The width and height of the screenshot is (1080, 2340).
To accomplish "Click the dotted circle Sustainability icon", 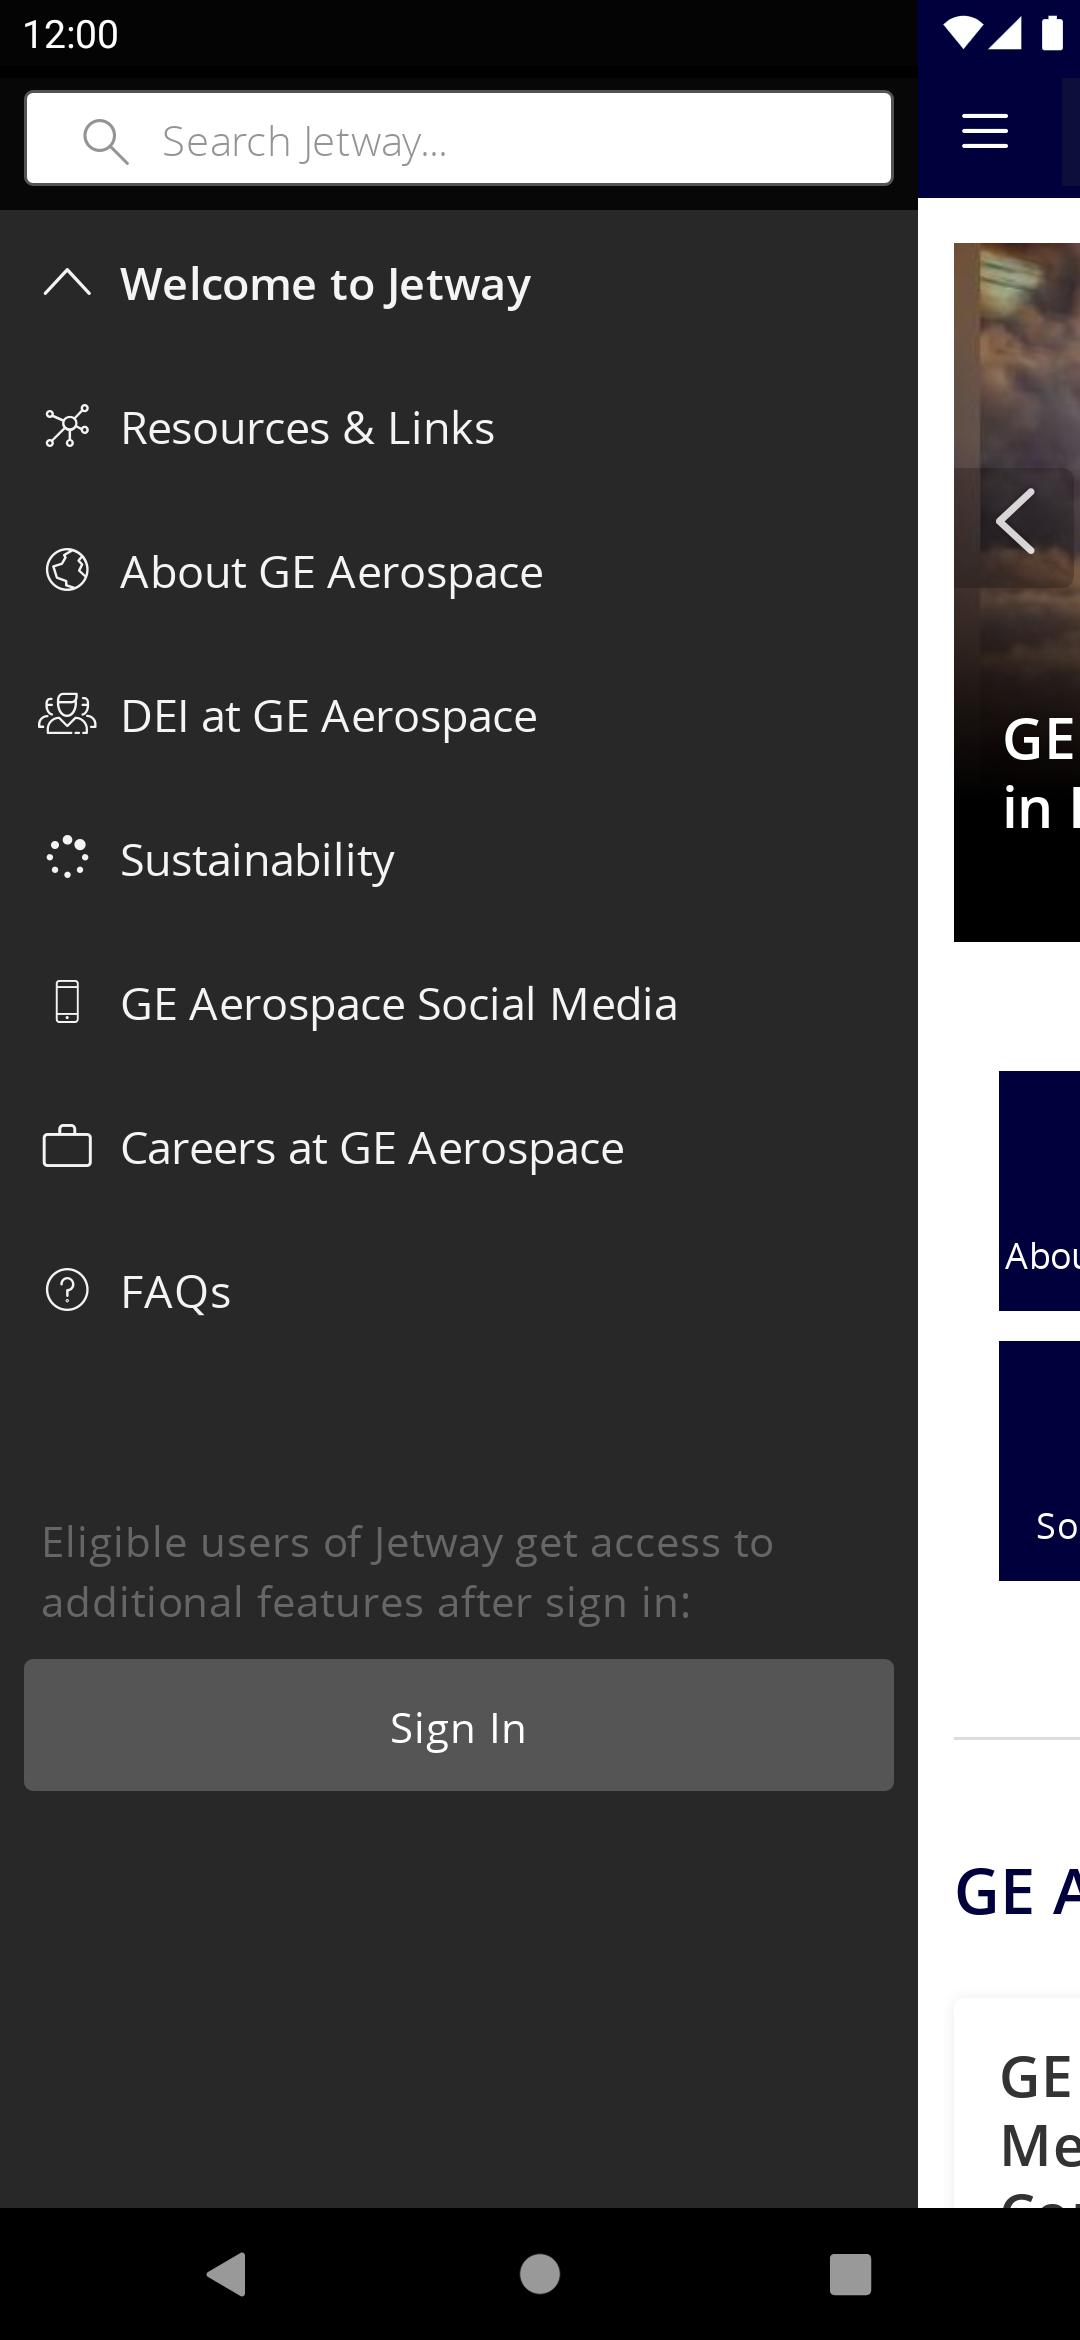I will (67, 859).
